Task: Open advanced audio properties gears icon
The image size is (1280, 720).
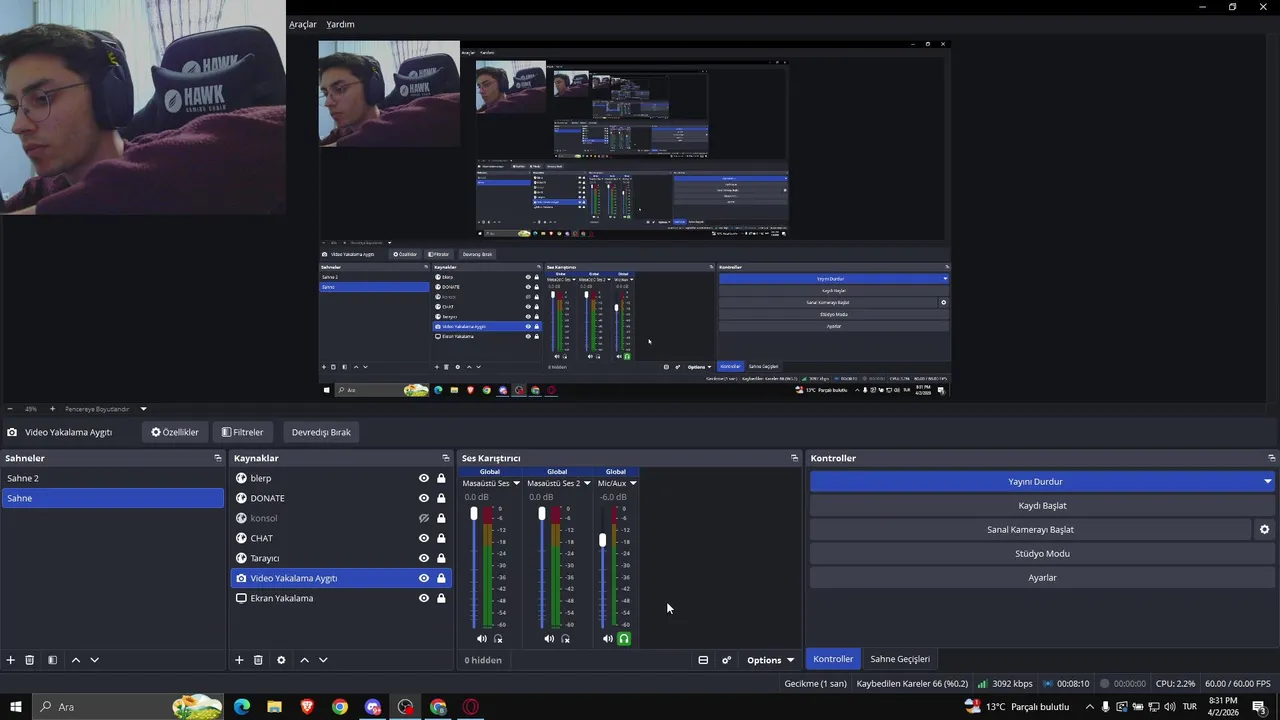Action: click(x=726, y=660)
